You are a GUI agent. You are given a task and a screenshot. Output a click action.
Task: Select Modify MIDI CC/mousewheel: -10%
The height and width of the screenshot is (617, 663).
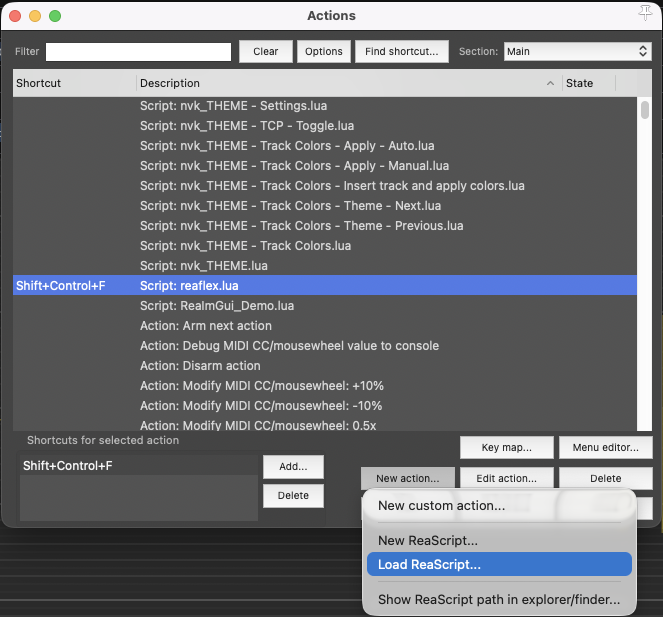coord(325,406)
